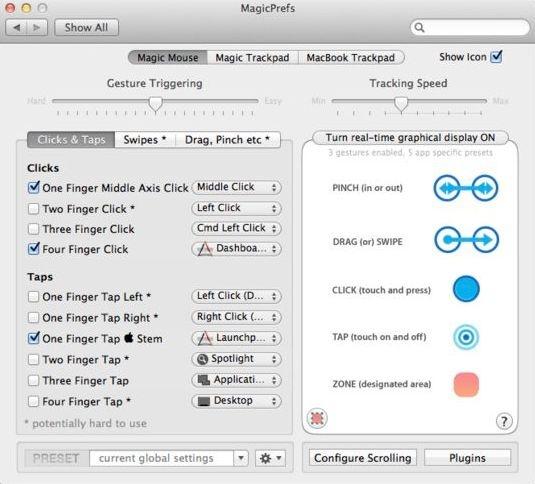The height and width of the screenshot is (484, 535).
Task: Click the Configure Scrolling button
Action: coord(363,458)
